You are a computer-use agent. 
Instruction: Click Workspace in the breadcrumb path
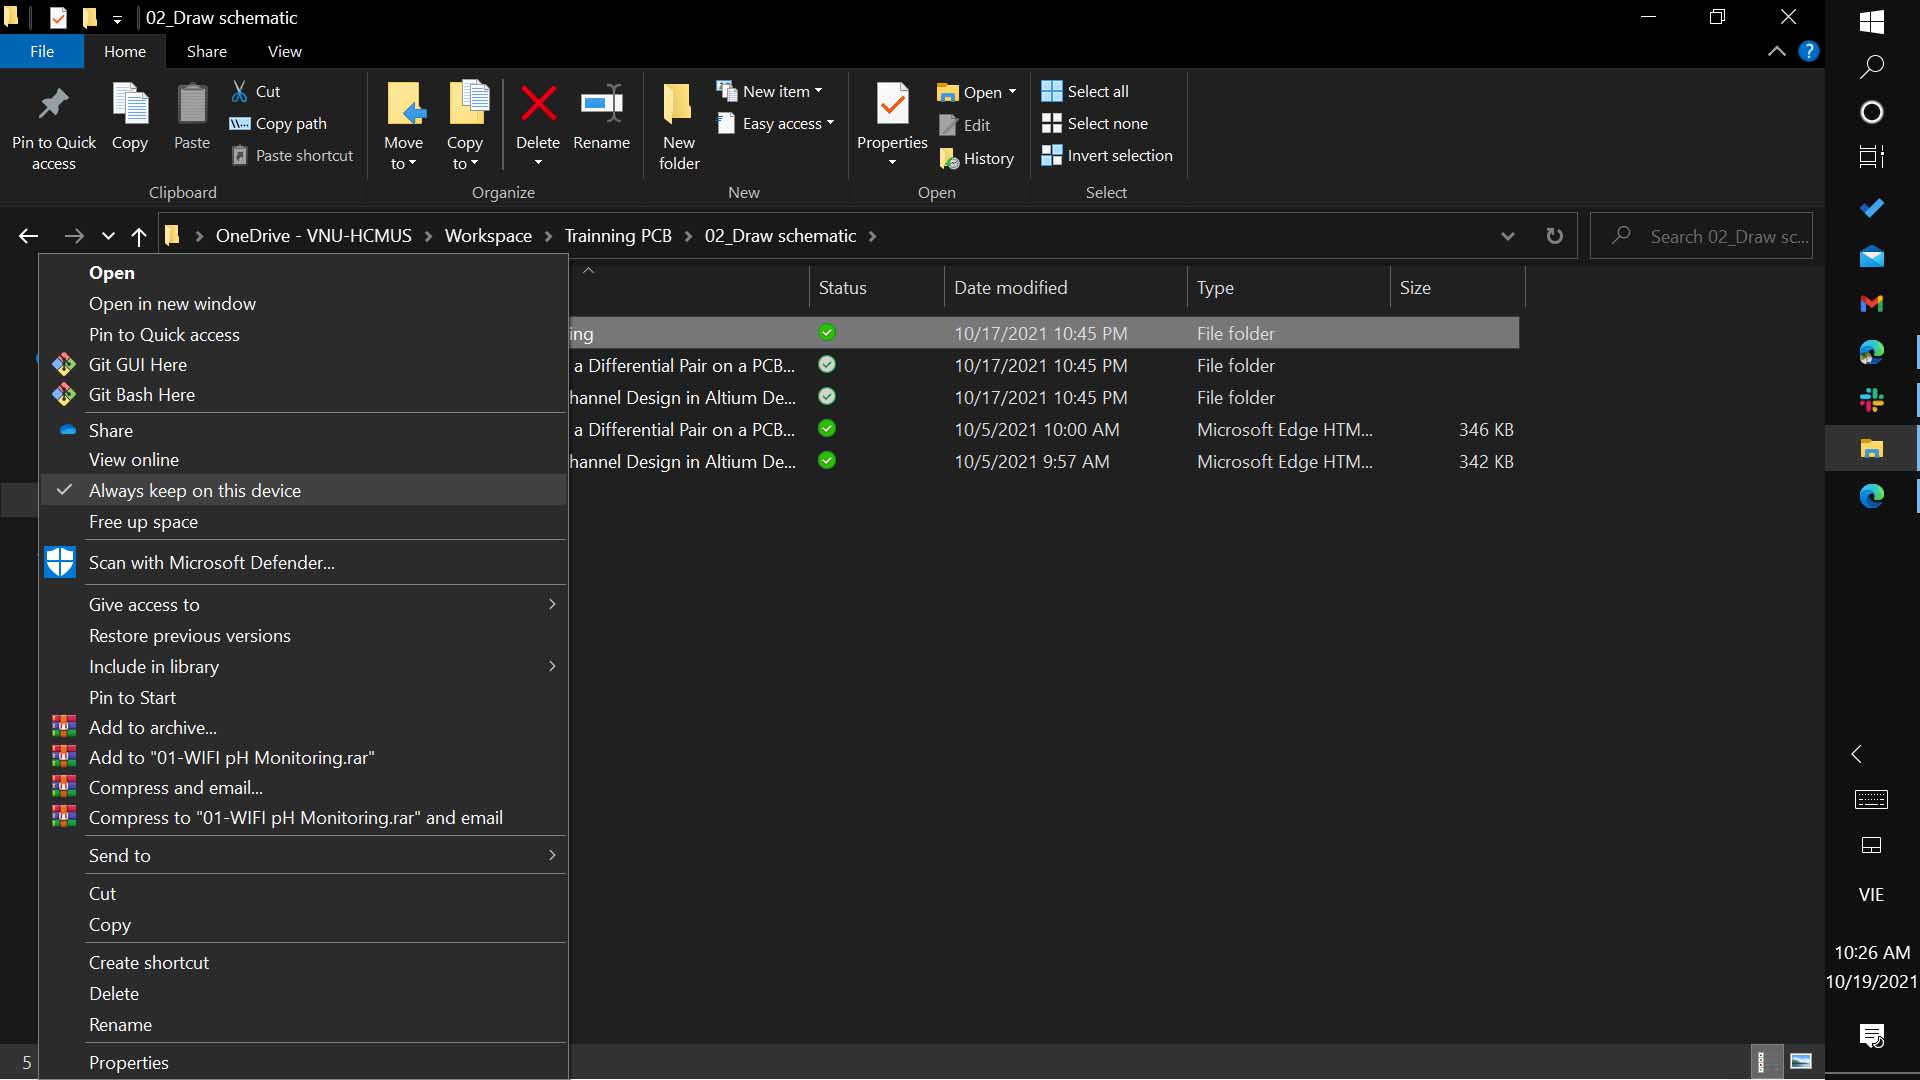pos(488,236)
